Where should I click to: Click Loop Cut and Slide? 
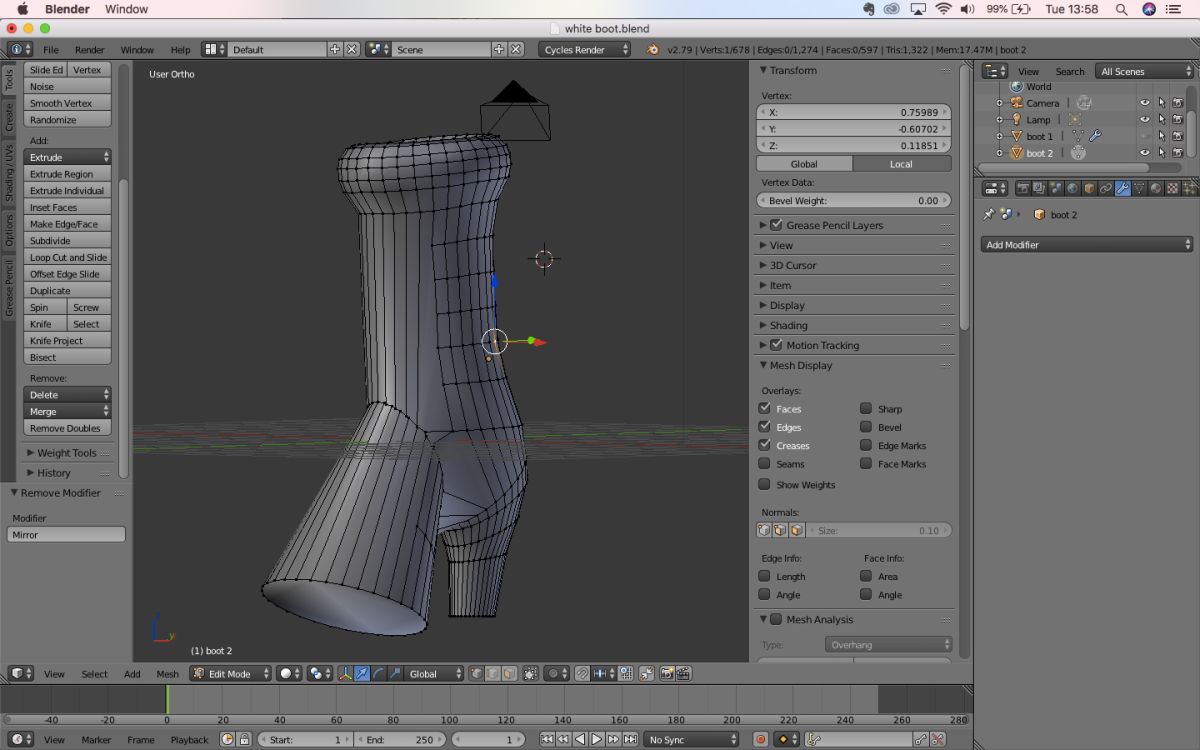(x=67, y=257)
